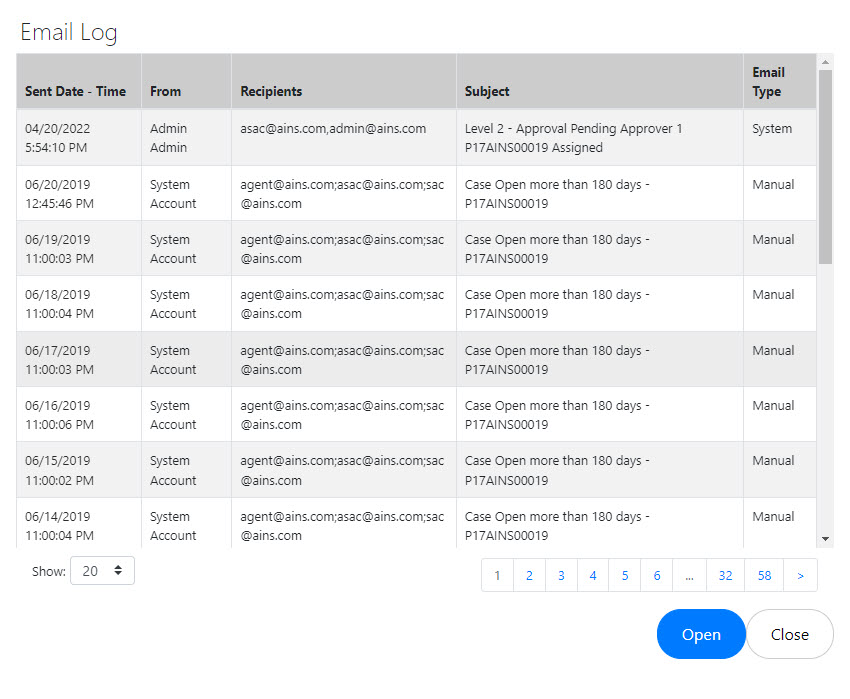Click the Email Type column header
The image size is (850, 699).
click(x=768, y=82)
